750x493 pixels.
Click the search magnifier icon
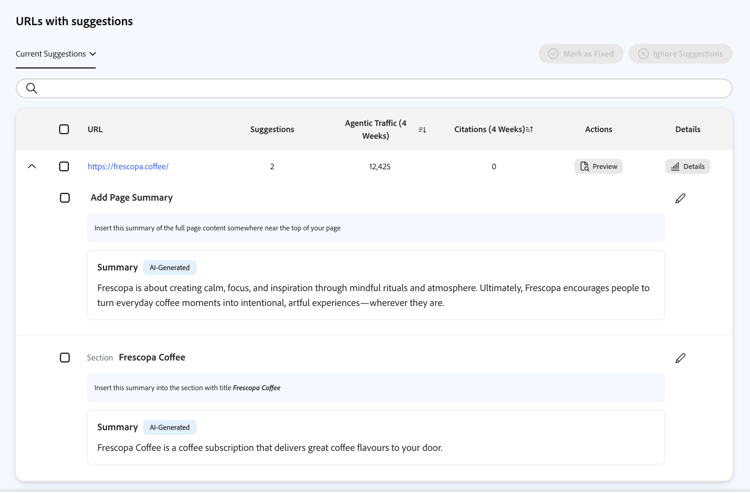click(x=32, y=88)
